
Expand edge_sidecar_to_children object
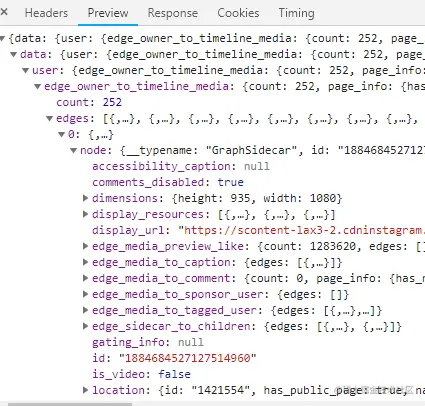[86, 326]
